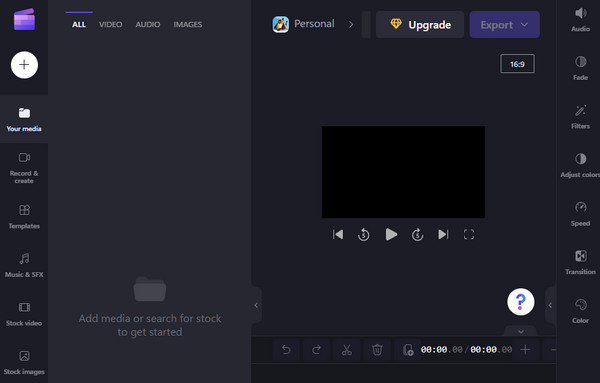Open the Color properties panel

click(x=580, y=311)
